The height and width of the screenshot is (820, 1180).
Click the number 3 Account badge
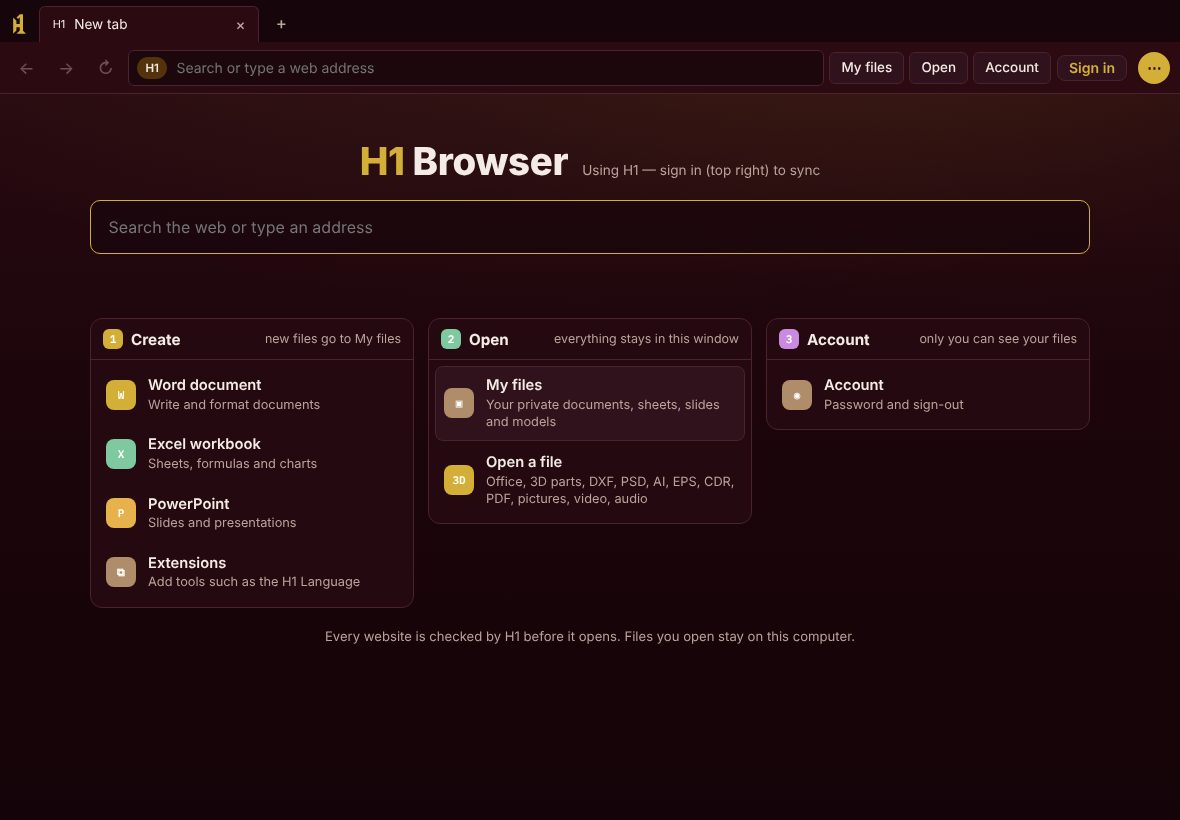[789, 339]
